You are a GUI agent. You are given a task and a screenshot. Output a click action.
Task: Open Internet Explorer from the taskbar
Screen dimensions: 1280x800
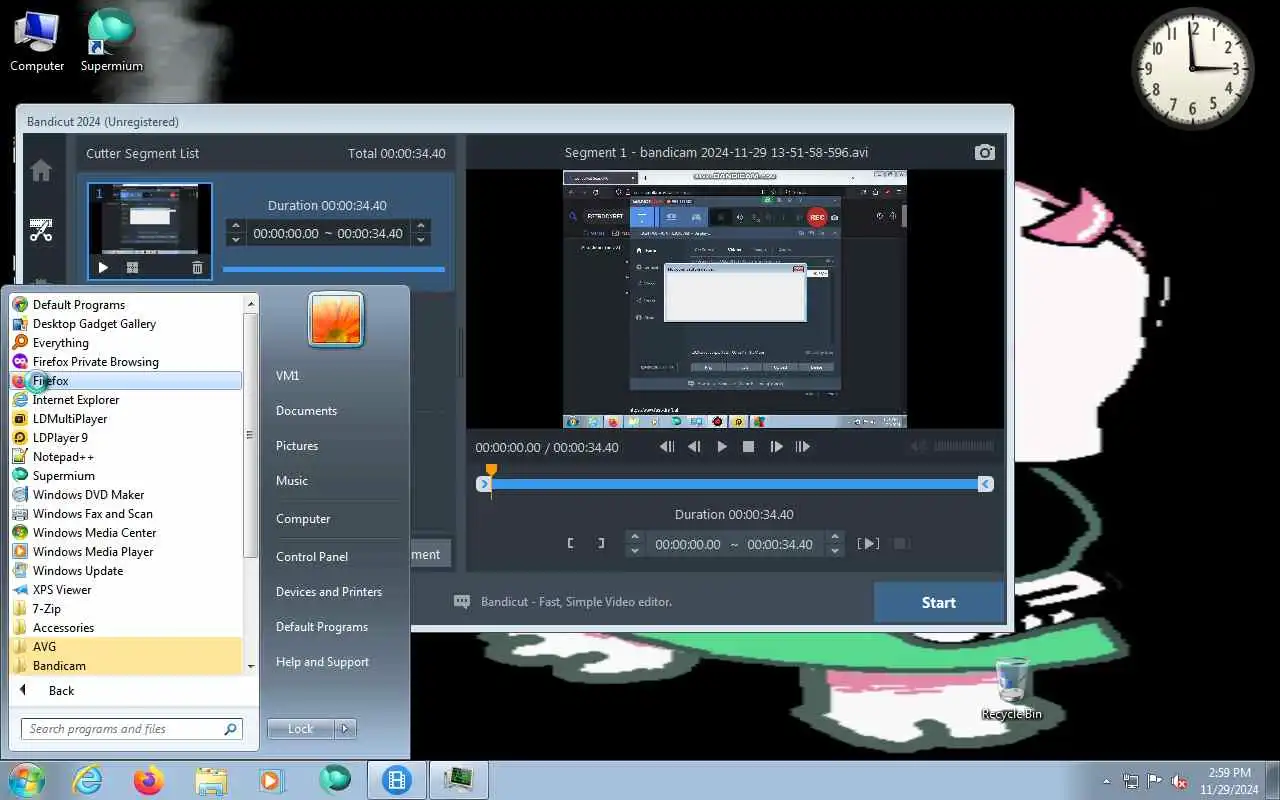click(x=87, y=779)
